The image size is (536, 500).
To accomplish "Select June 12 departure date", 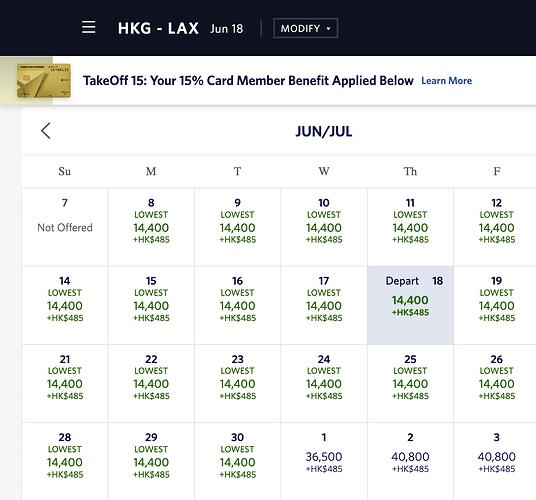I will (496, 227).
